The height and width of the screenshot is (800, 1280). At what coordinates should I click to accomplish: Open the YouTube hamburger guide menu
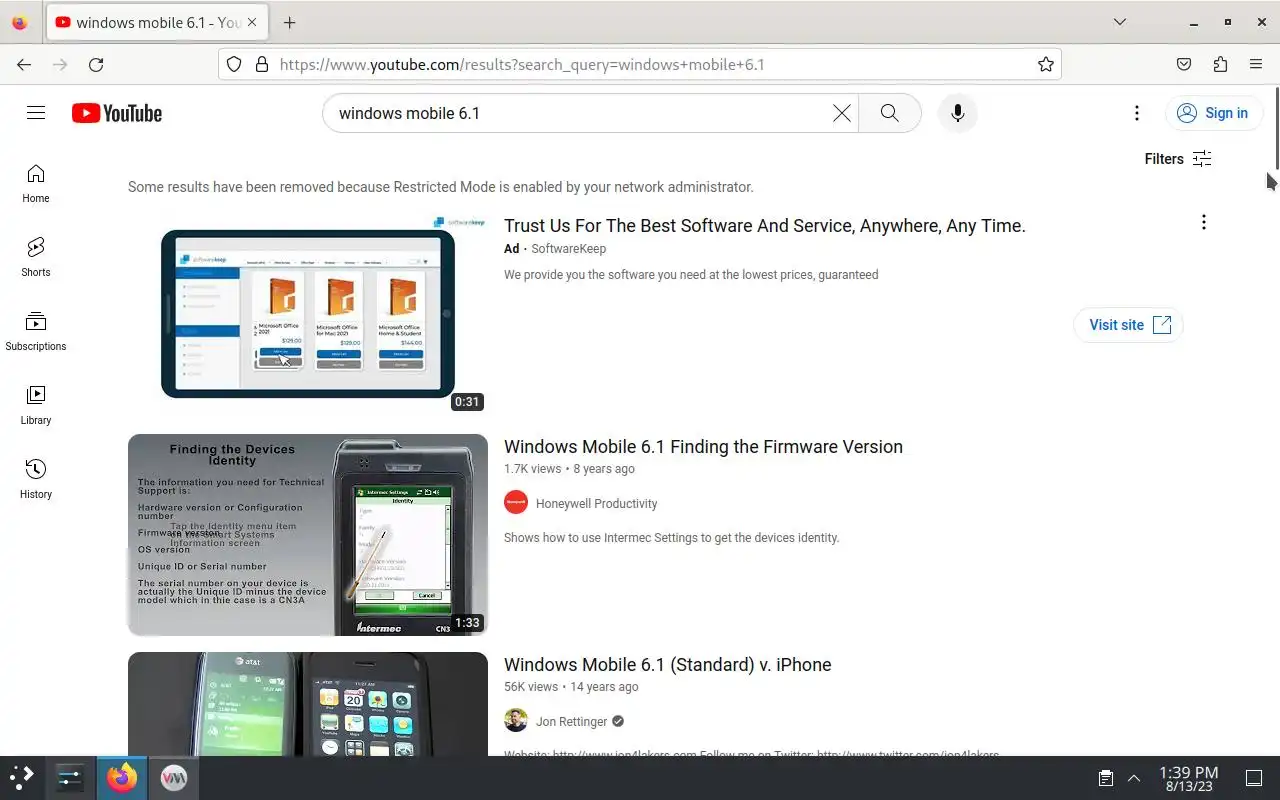(36, 113)
